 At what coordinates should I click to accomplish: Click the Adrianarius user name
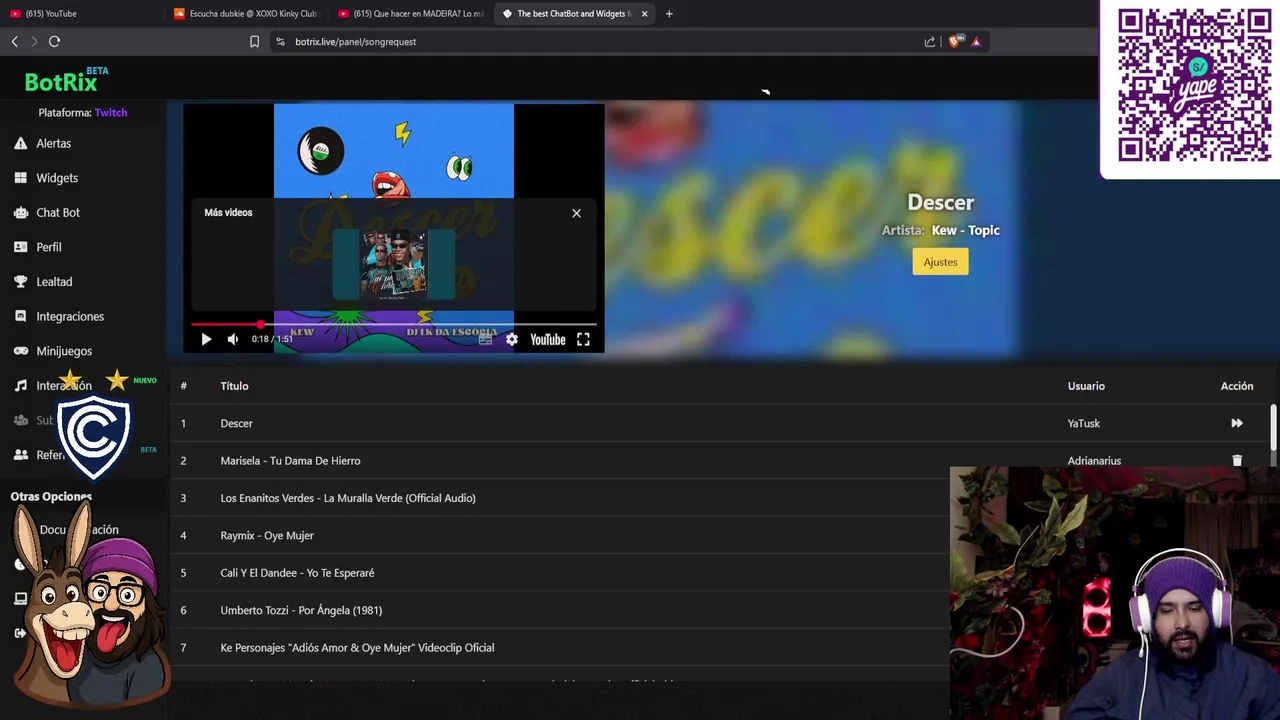tap(1094, 461)
